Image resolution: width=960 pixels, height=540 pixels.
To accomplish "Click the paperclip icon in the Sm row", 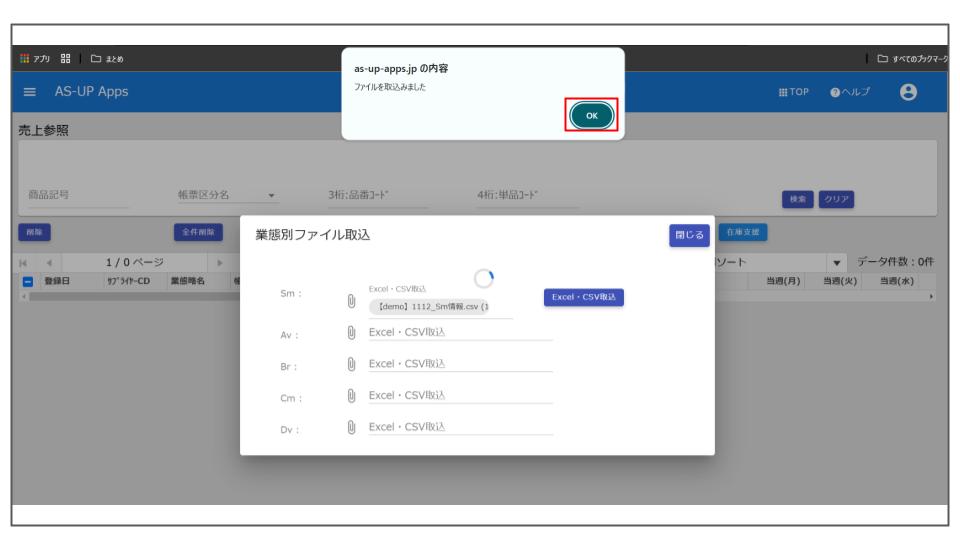I will click(x=352, y=299).
